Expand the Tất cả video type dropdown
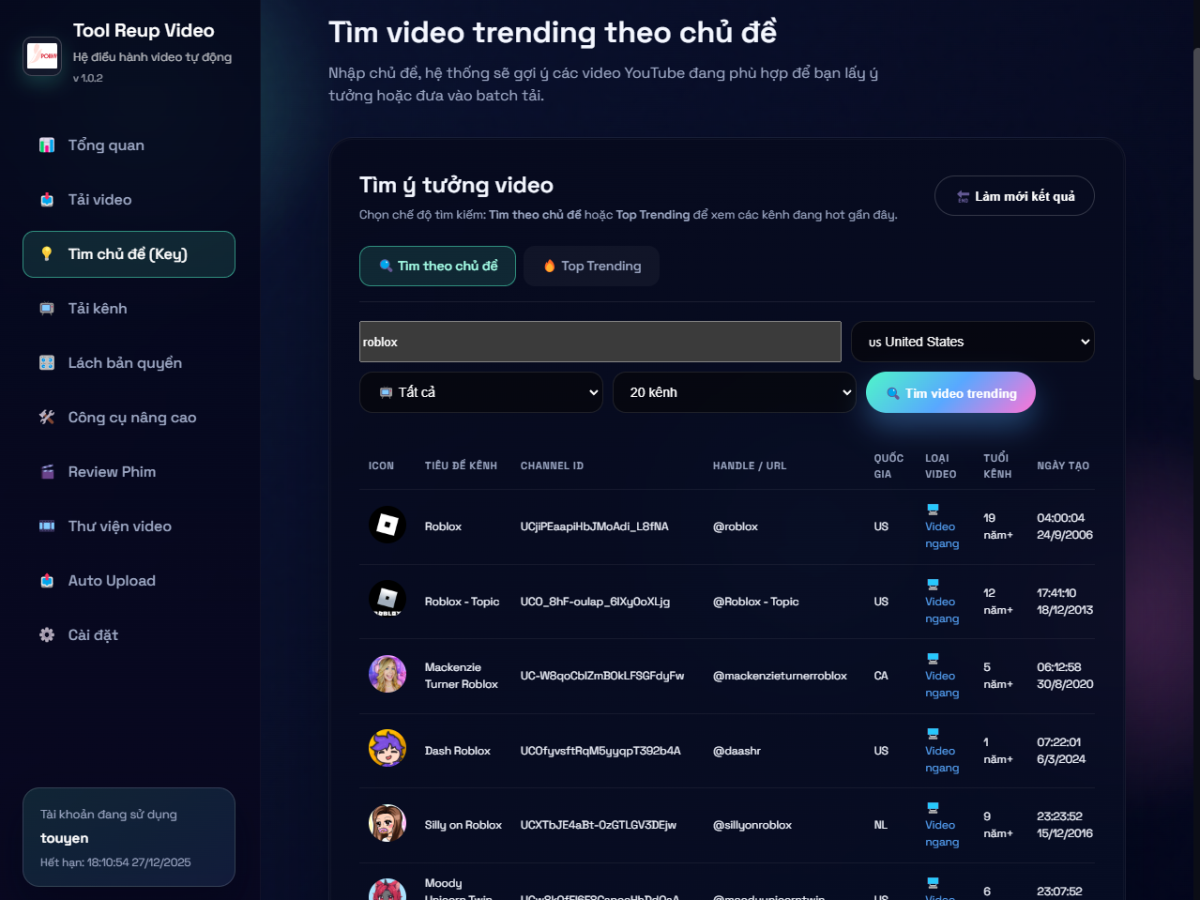Viewport: 1200px width, 900px height. pos(480,393)
